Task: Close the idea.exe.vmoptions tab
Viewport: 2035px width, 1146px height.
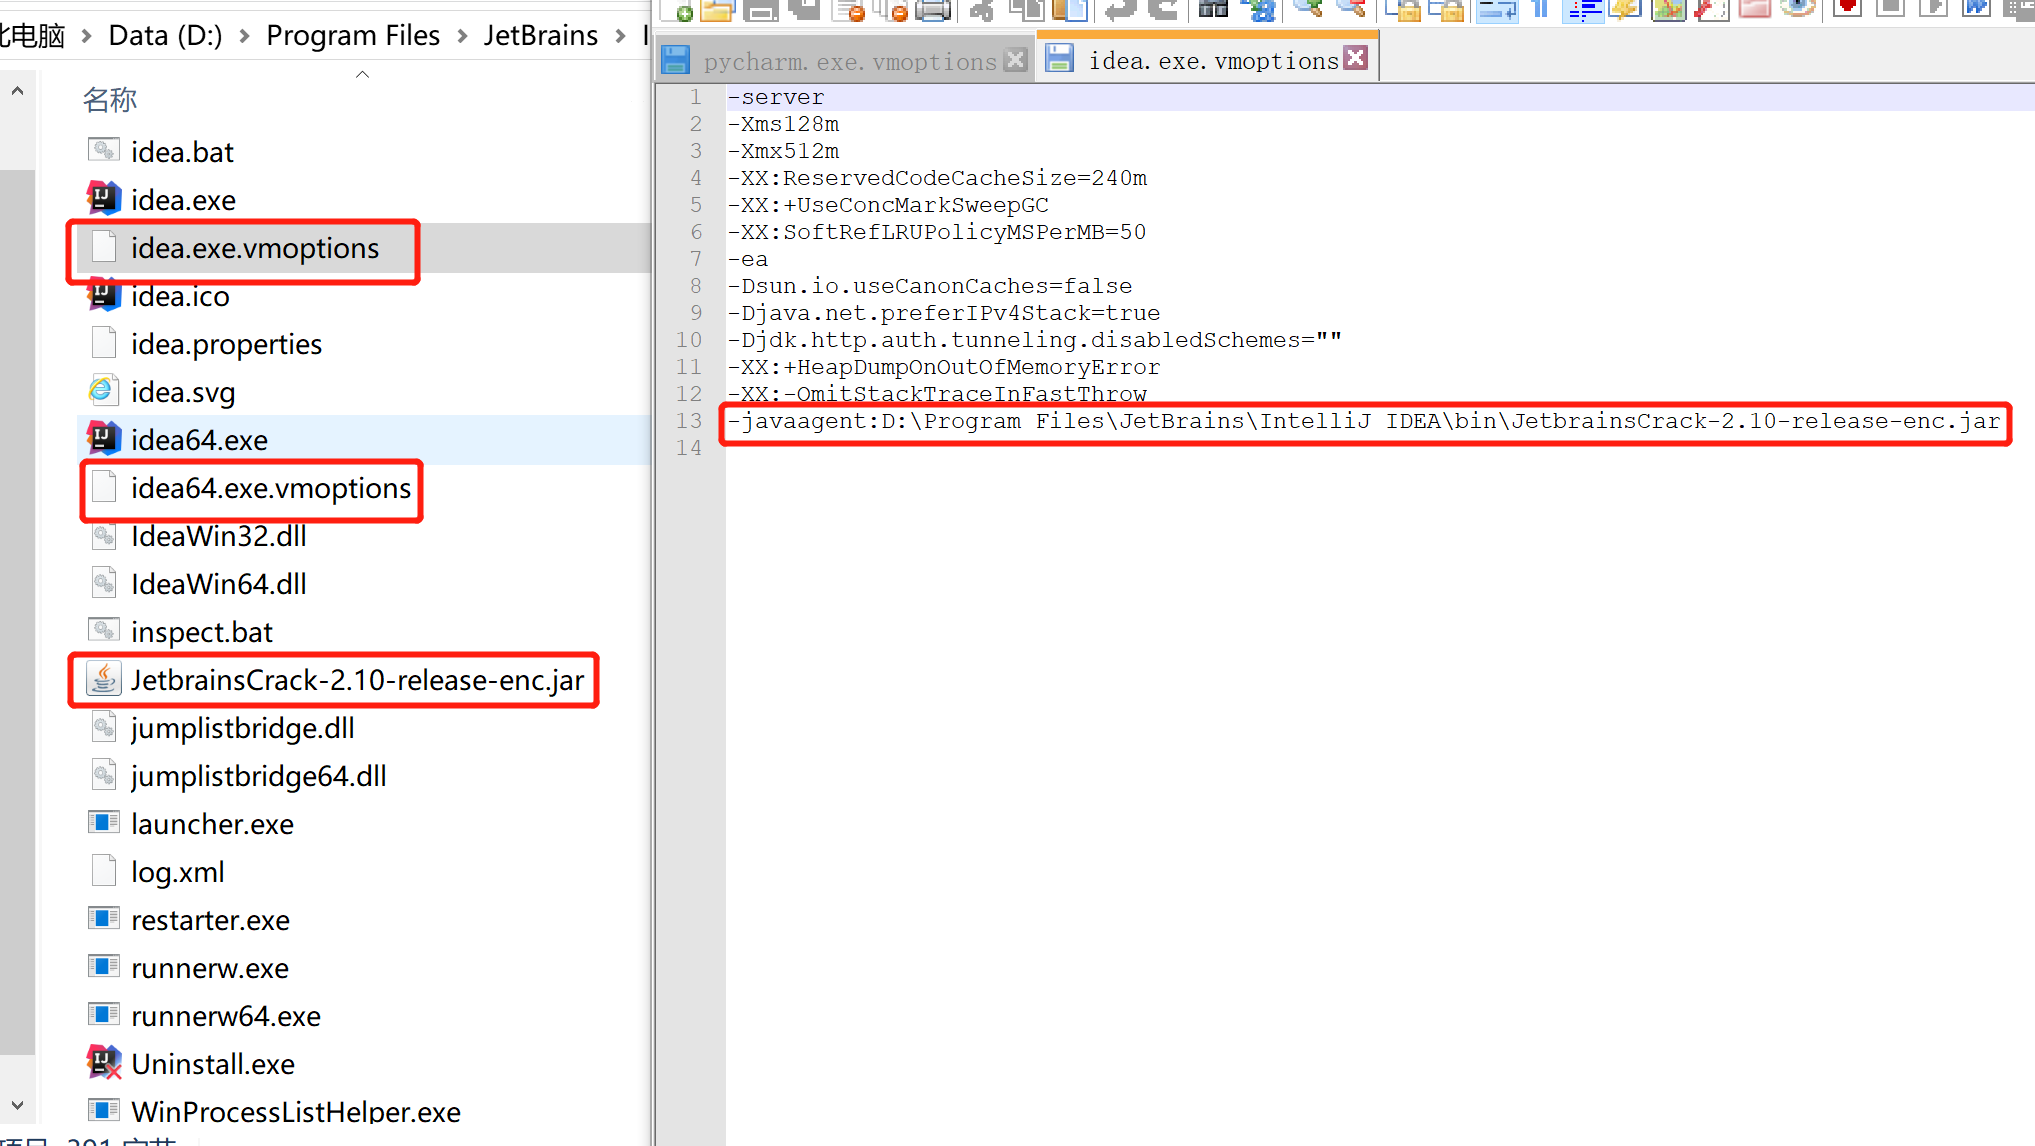Action: click(x=1356, y=58)
